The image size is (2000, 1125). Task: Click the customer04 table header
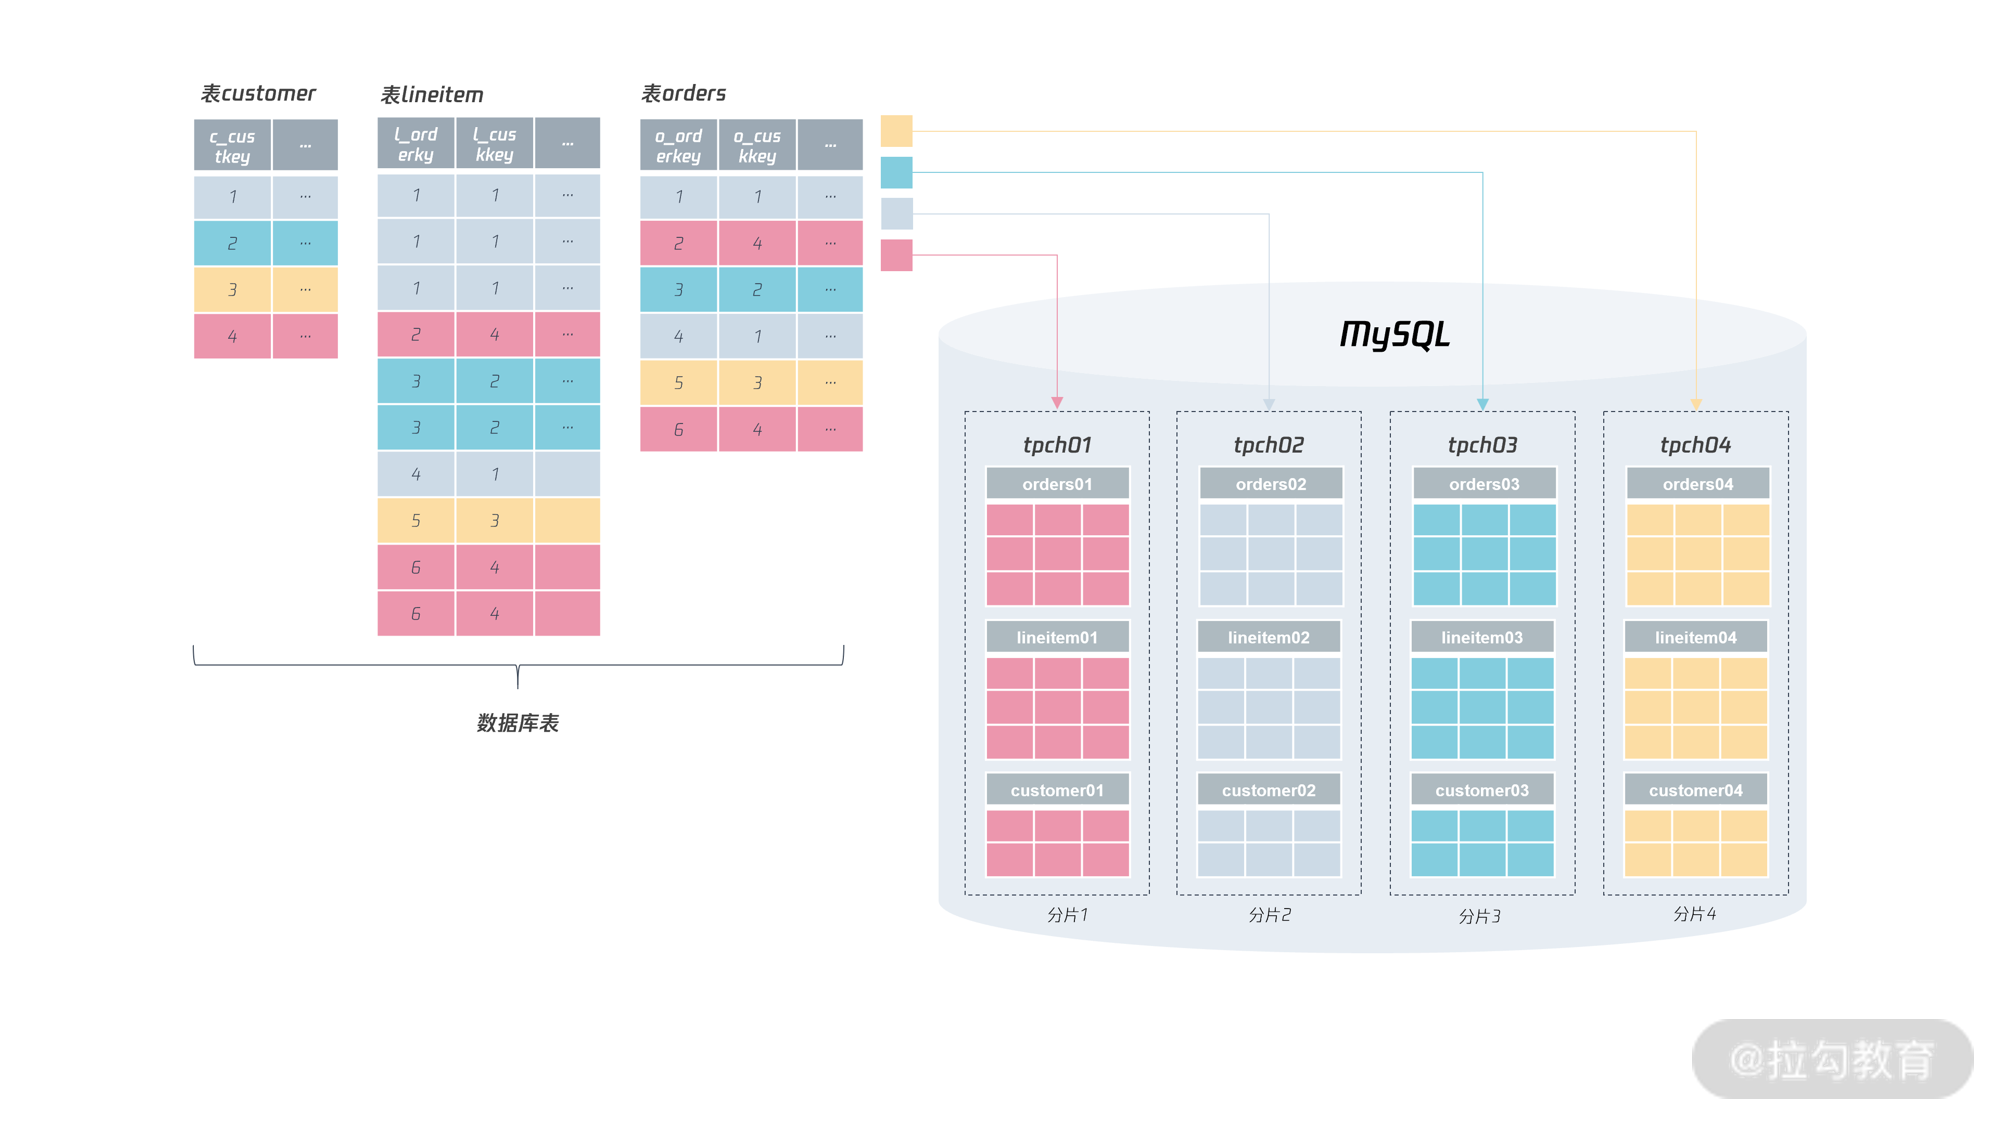click(1695, 790)
